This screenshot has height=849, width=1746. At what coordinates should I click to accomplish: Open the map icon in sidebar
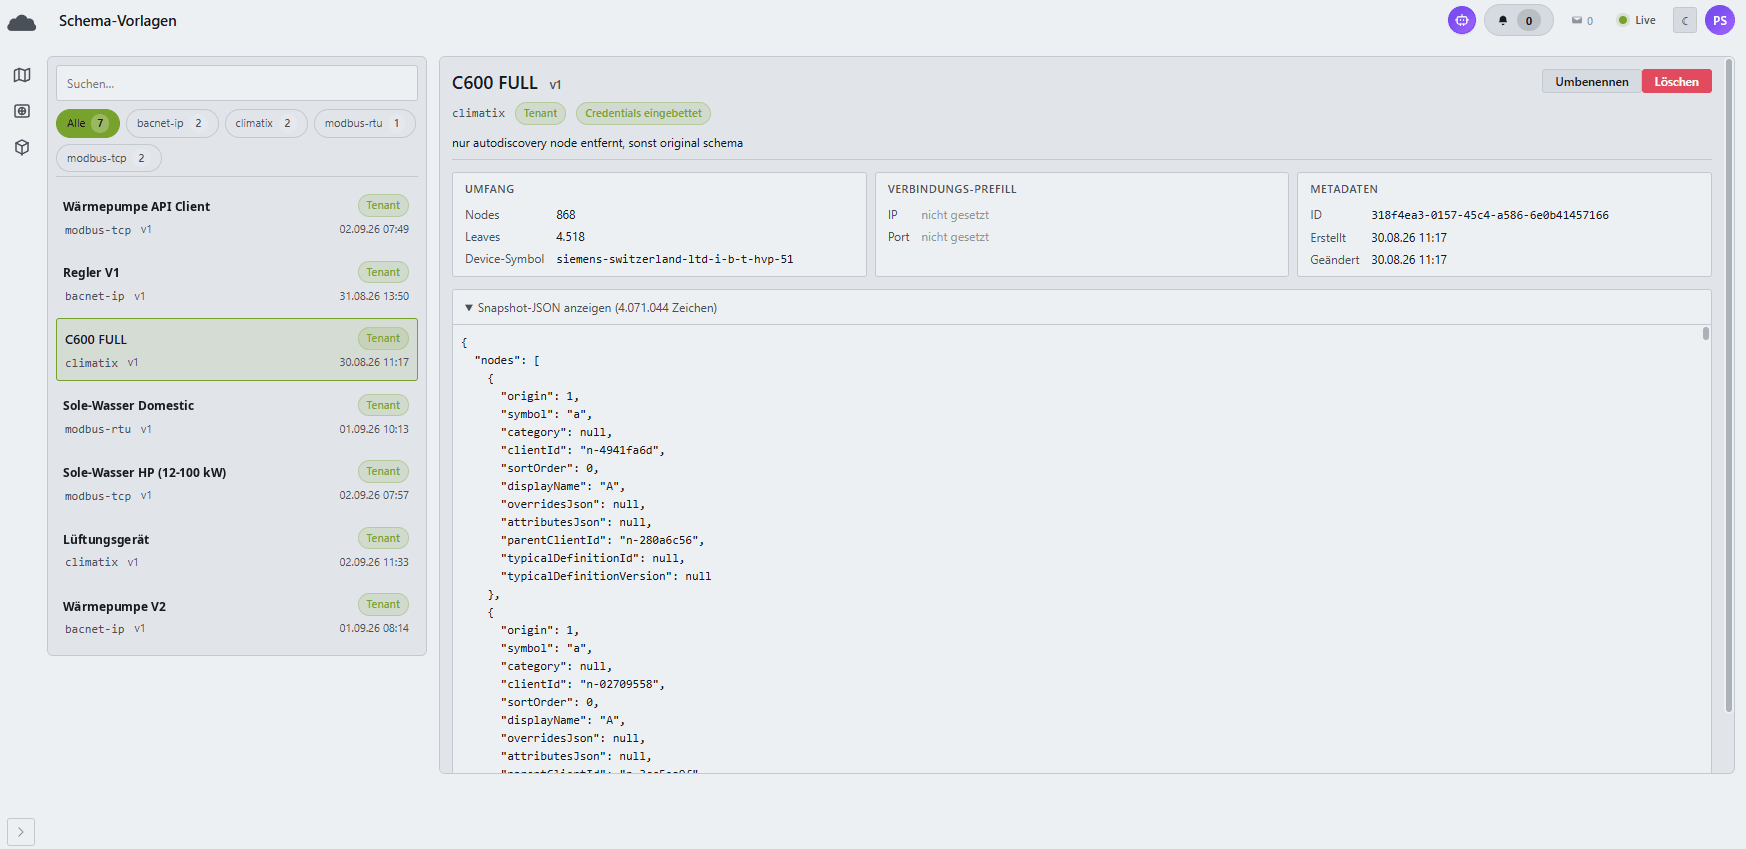(x=22, y=75)
